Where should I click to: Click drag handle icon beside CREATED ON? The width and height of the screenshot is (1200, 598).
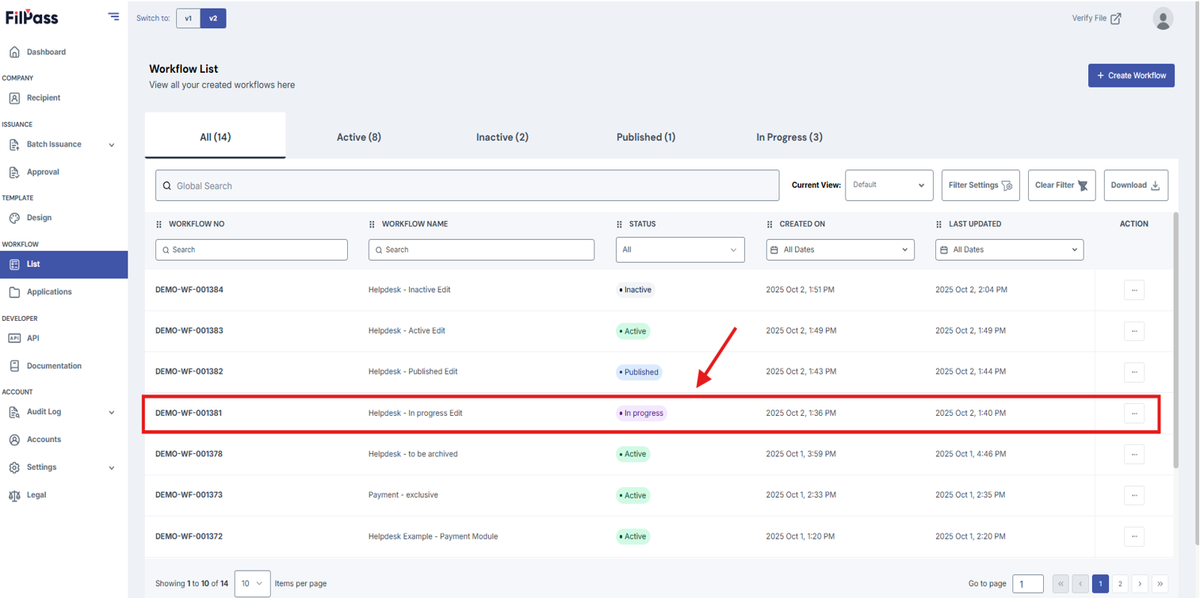[770, 224]
